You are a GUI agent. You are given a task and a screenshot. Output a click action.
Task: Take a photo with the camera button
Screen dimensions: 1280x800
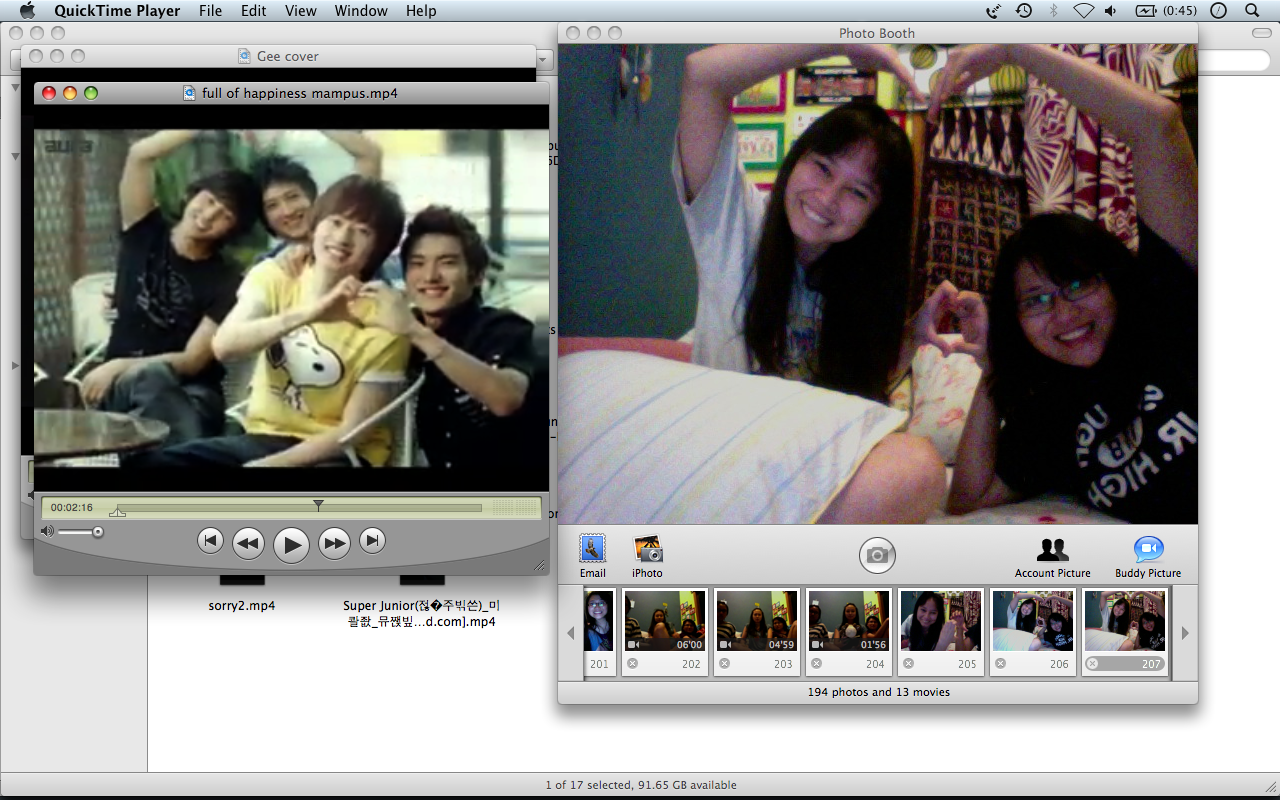(877, 555)
